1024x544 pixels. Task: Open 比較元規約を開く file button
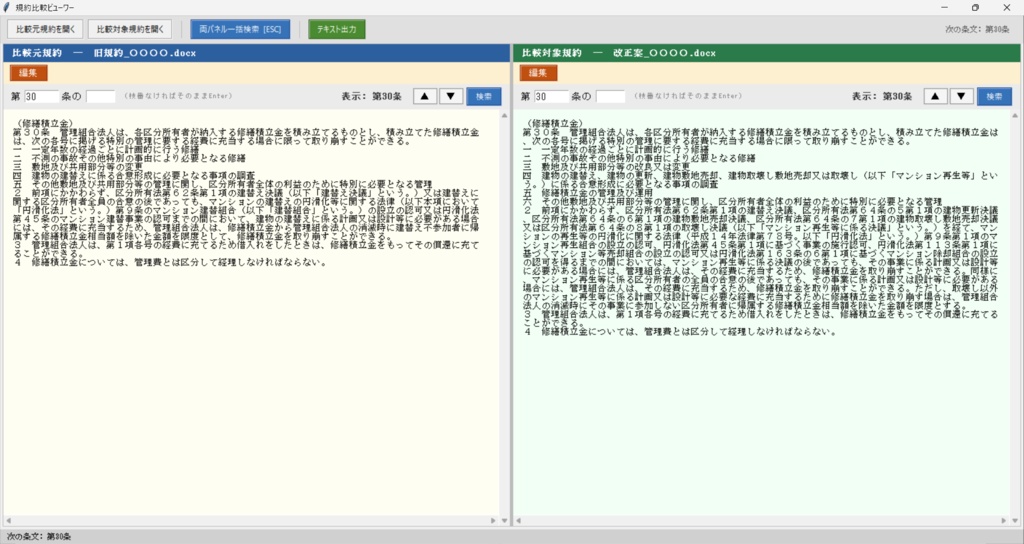[45, 29]
